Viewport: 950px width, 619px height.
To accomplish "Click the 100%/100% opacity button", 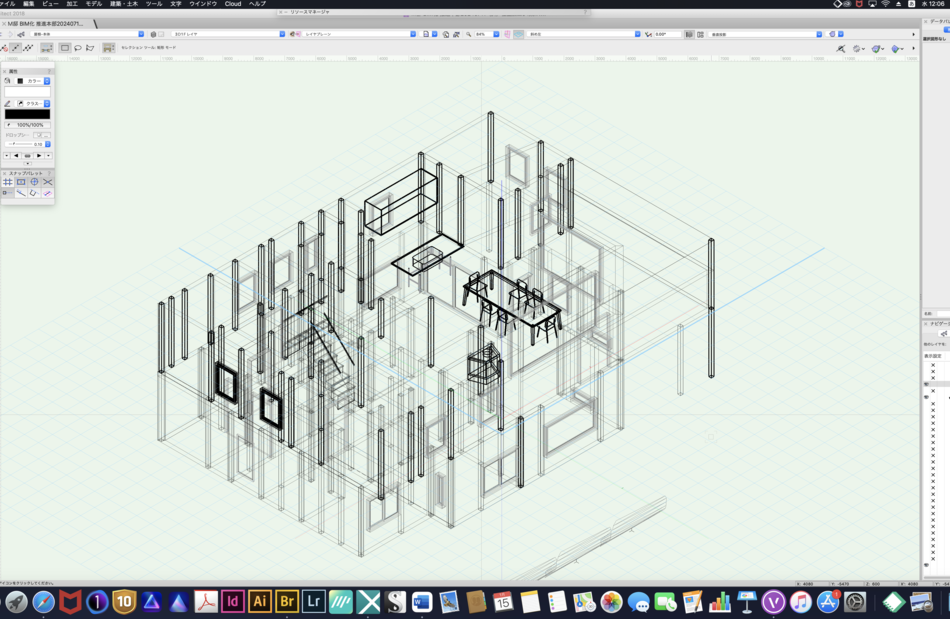I will [30, 125].
